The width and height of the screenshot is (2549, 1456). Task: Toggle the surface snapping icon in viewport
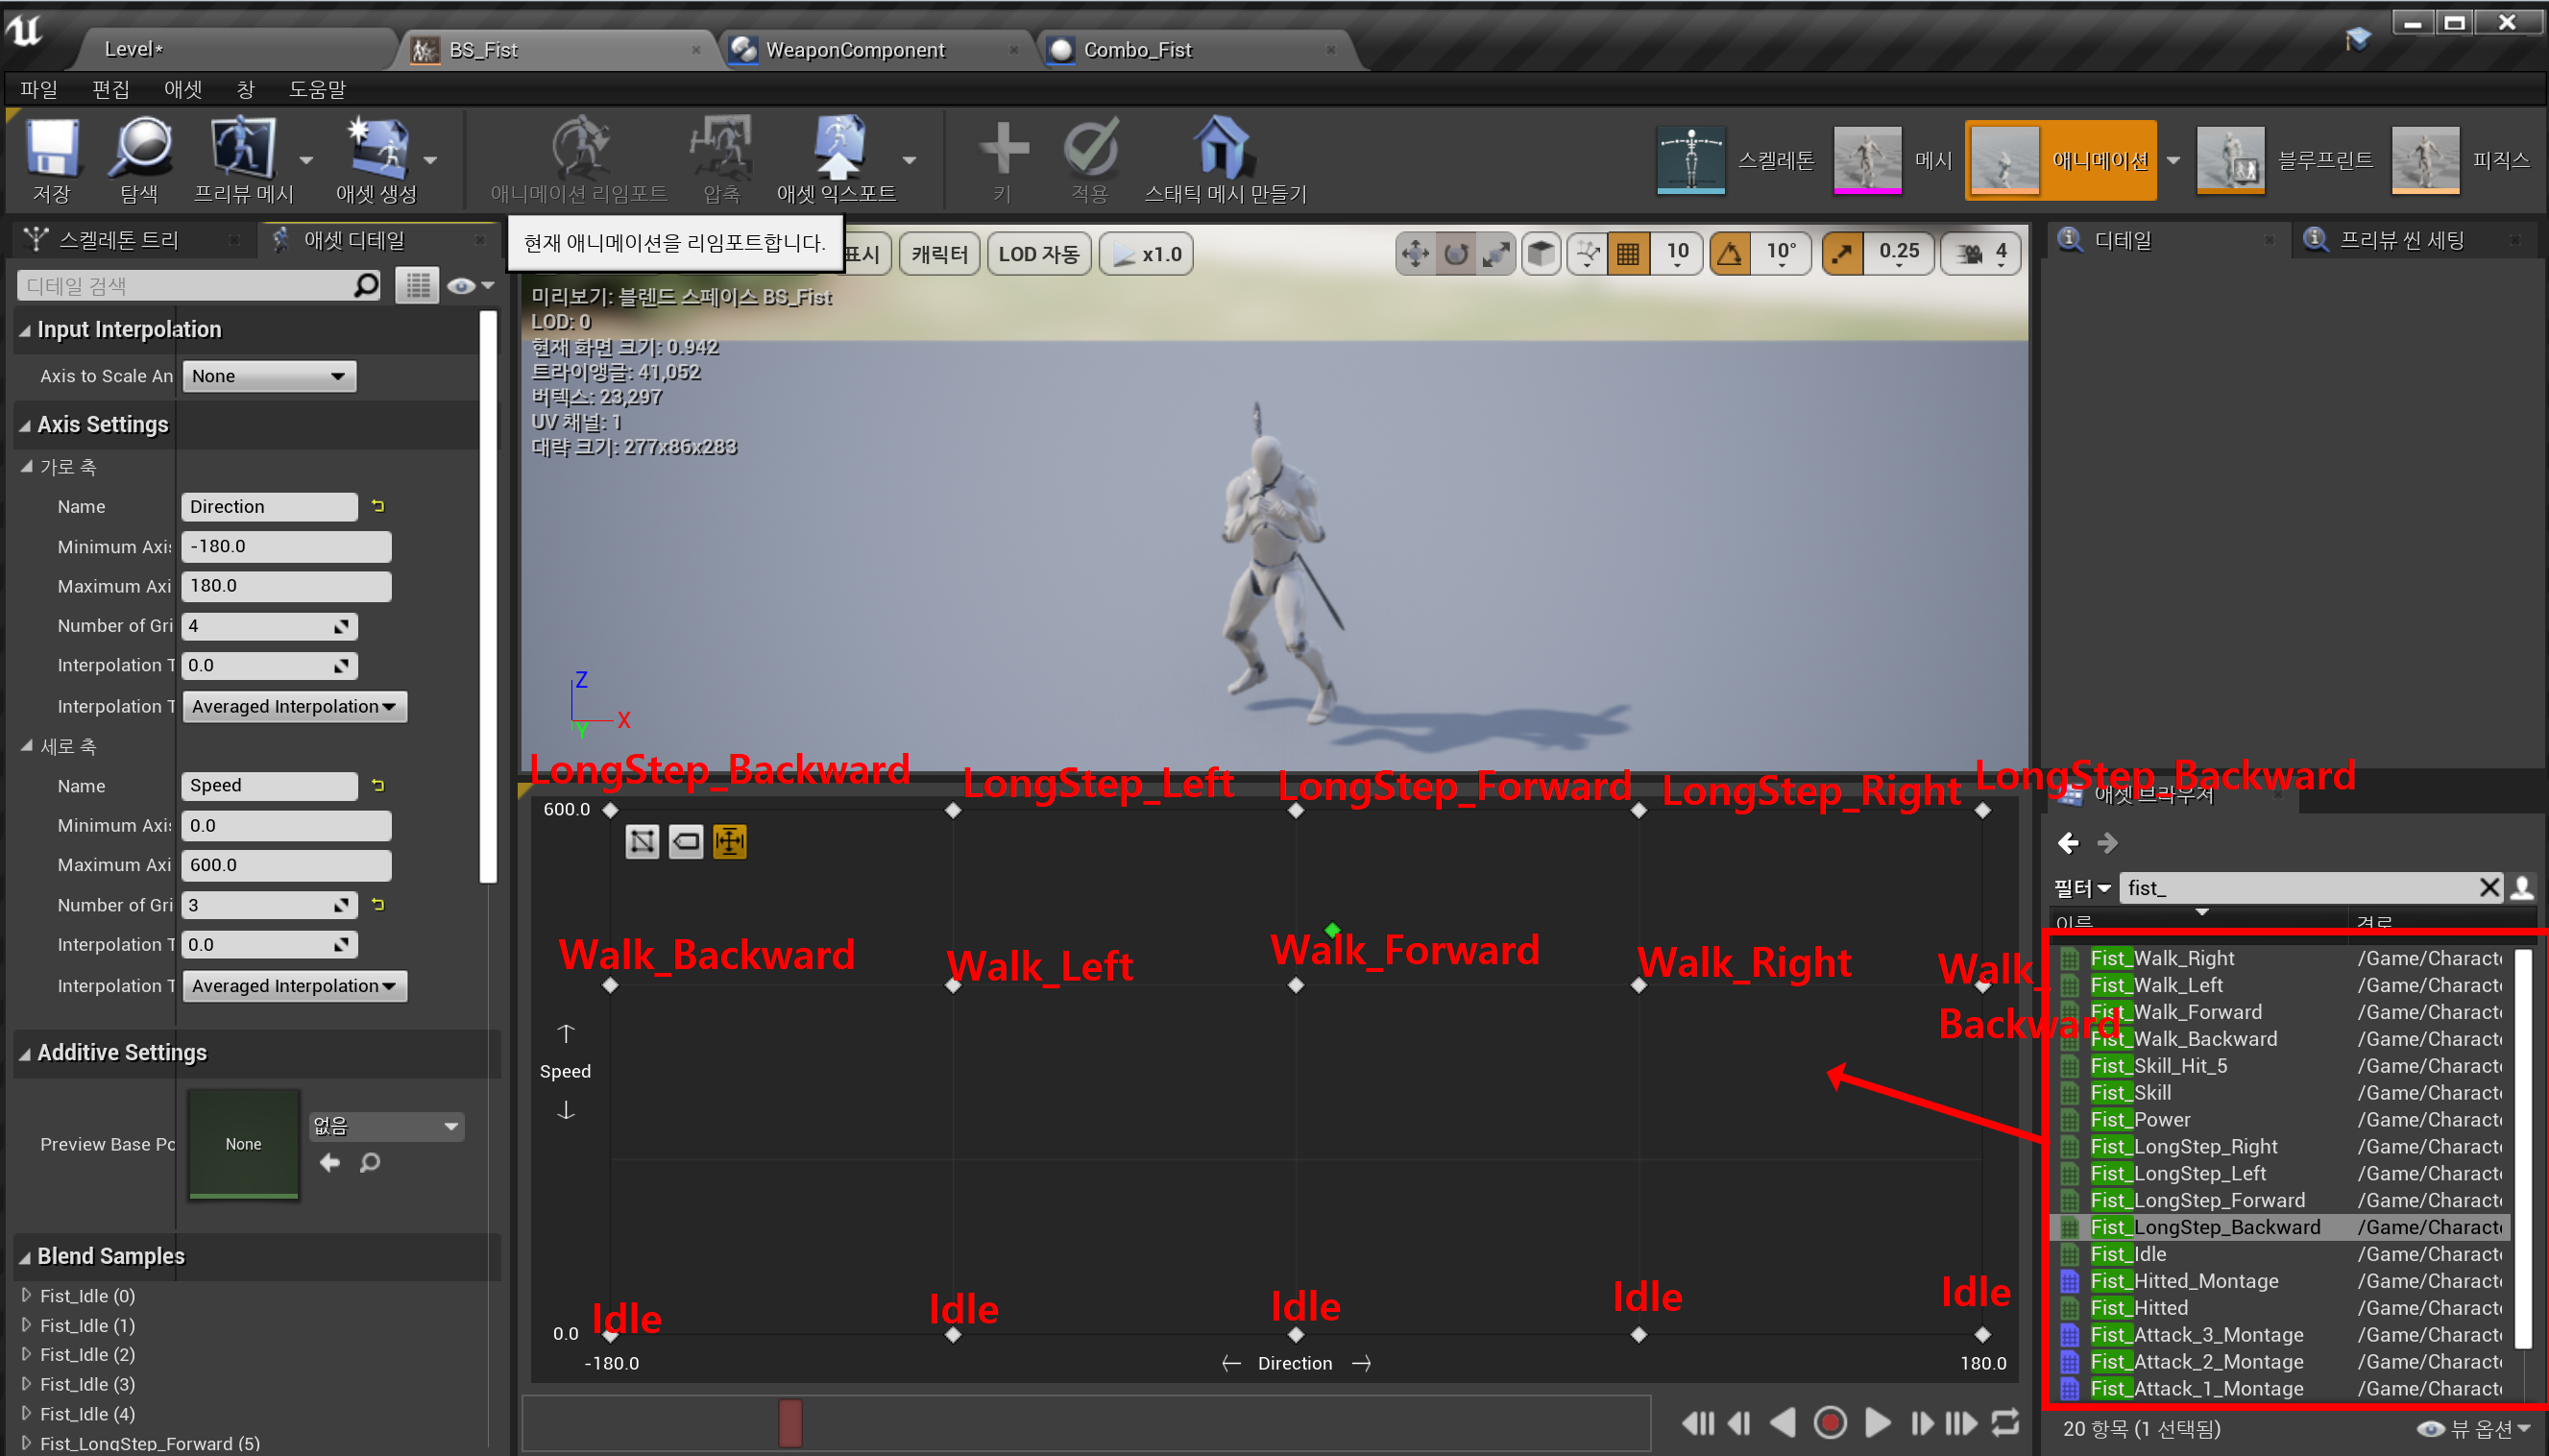(1587, 254)
